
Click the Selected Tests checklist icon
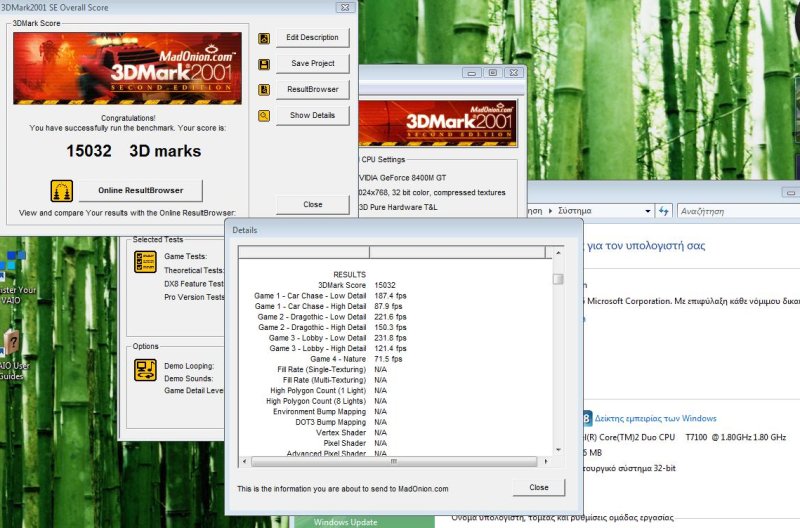(x=145, y=262)
